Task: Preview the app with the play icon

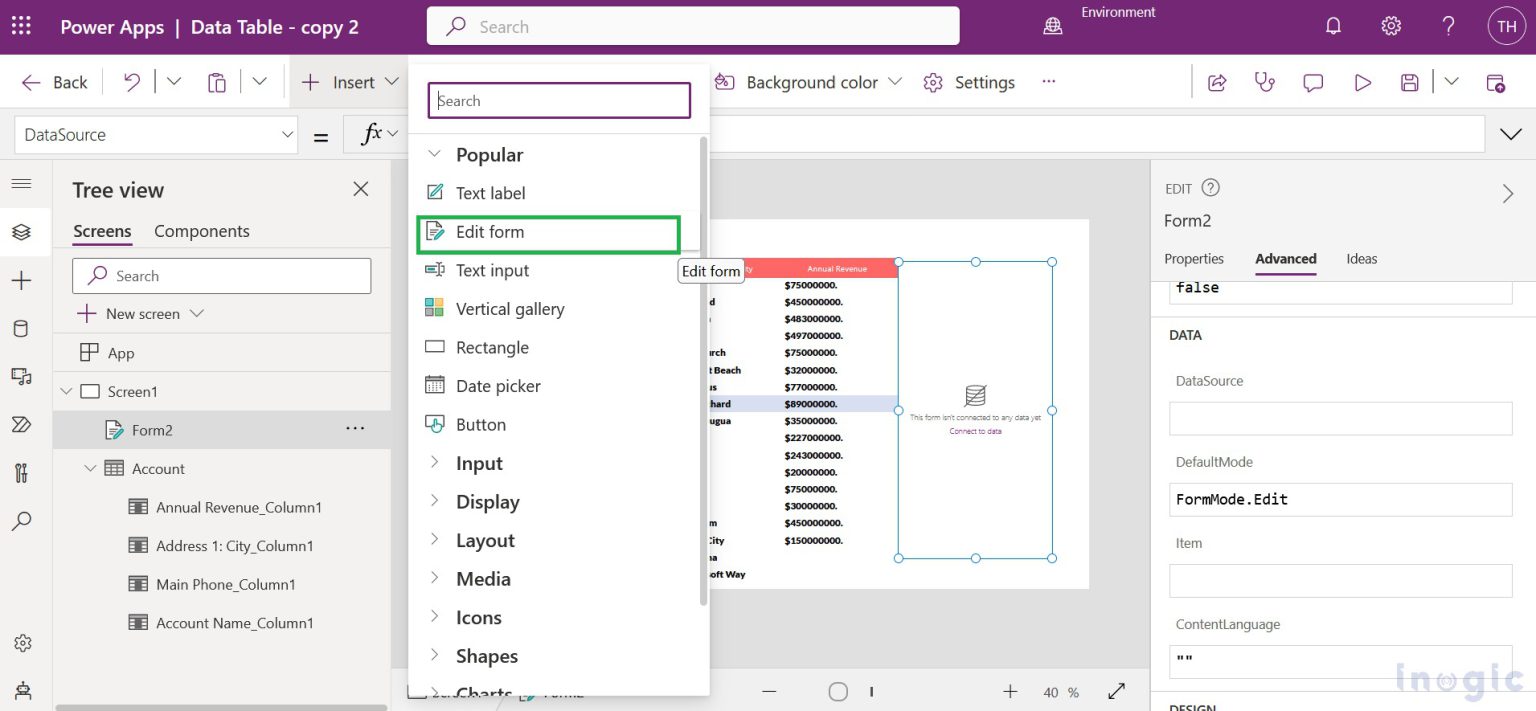Action: (x=1362, y=82)
